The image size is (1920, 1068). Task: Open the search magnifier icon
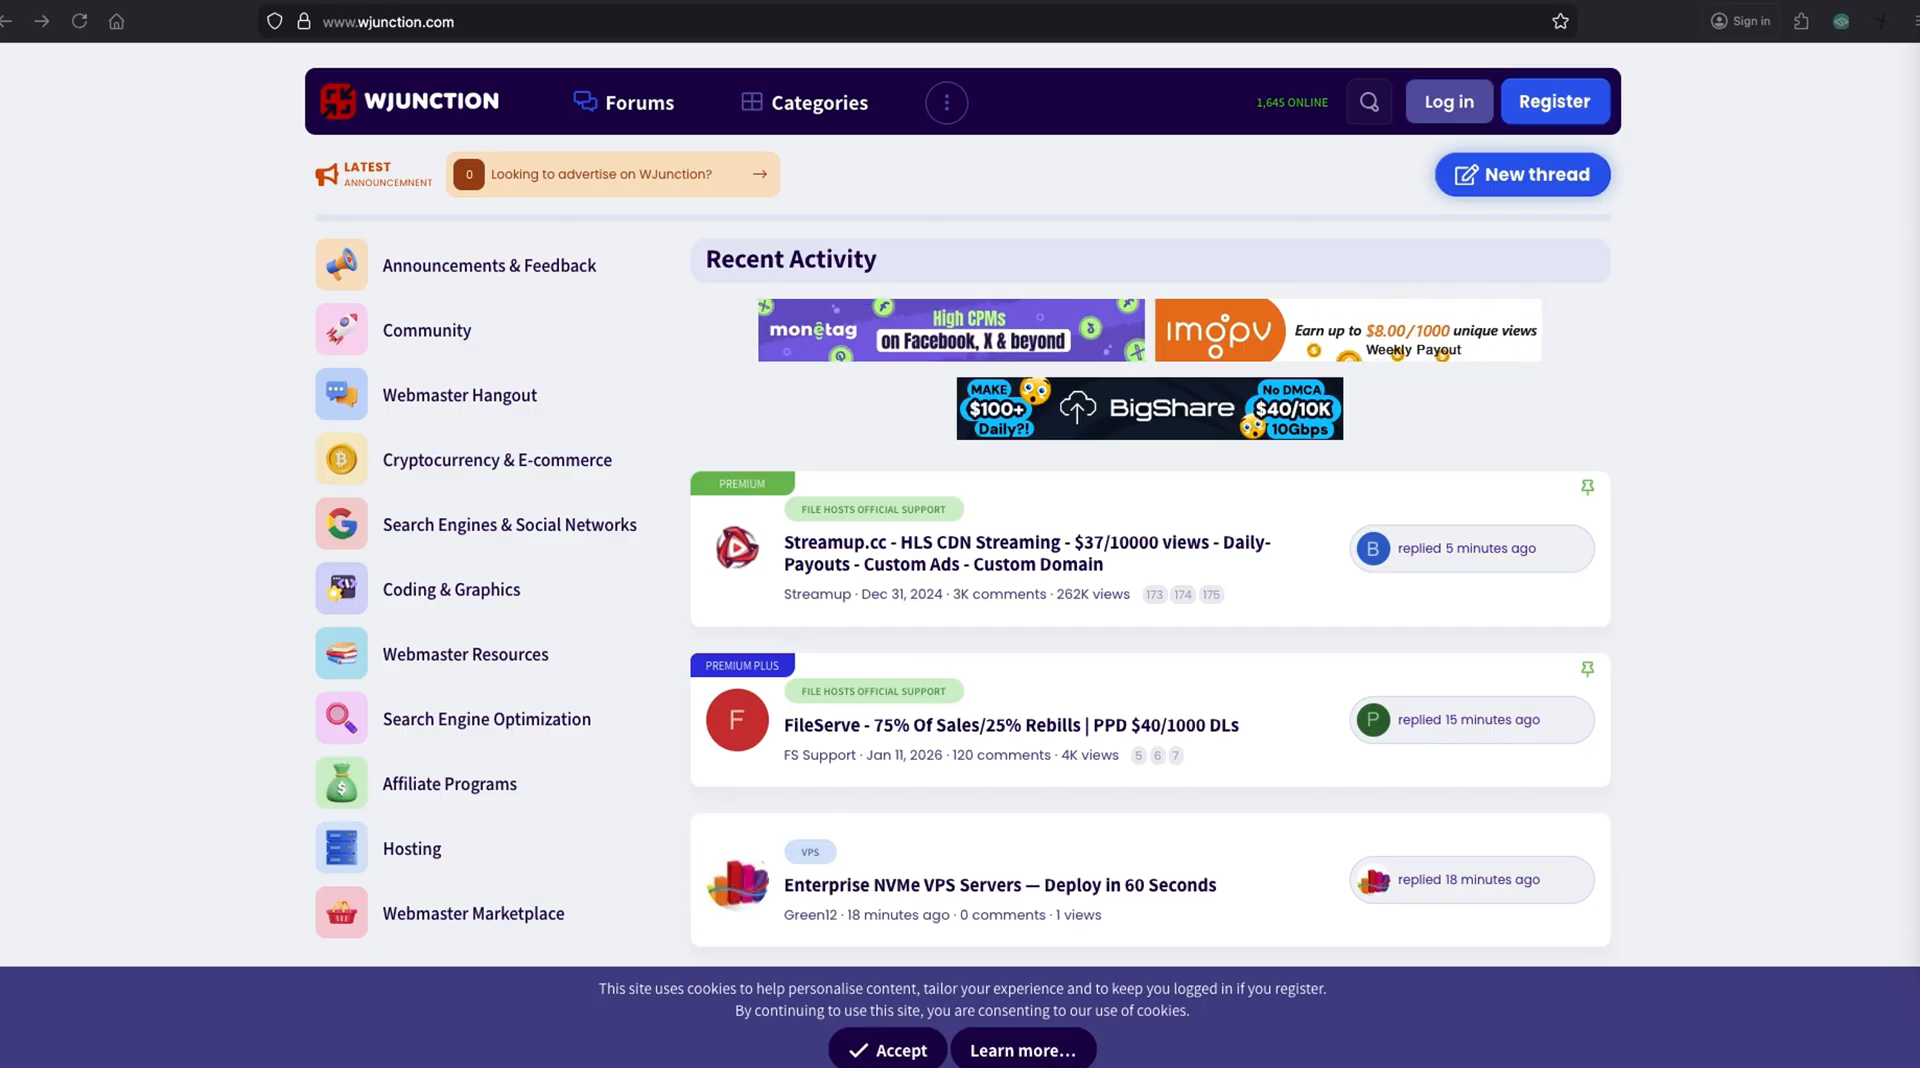coord(1369,102)
